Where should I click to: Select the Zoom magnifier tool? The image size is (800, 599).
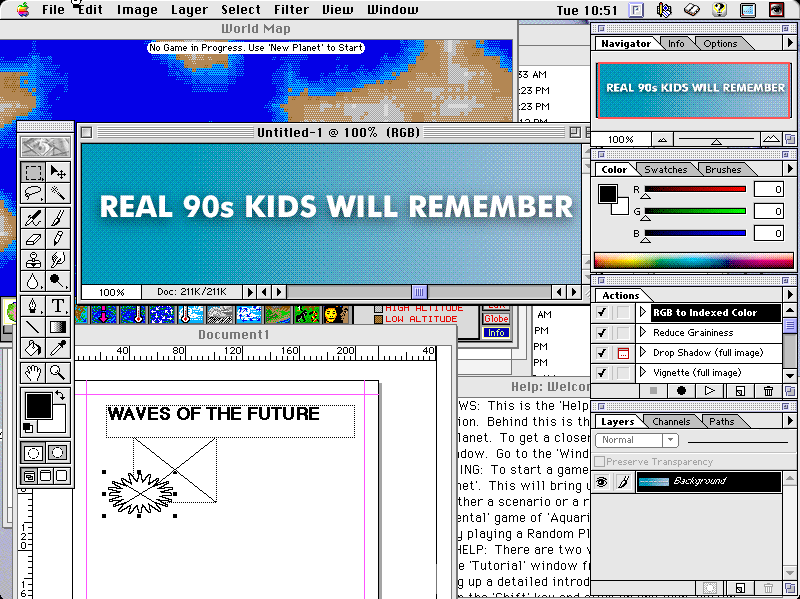(58, 371)
